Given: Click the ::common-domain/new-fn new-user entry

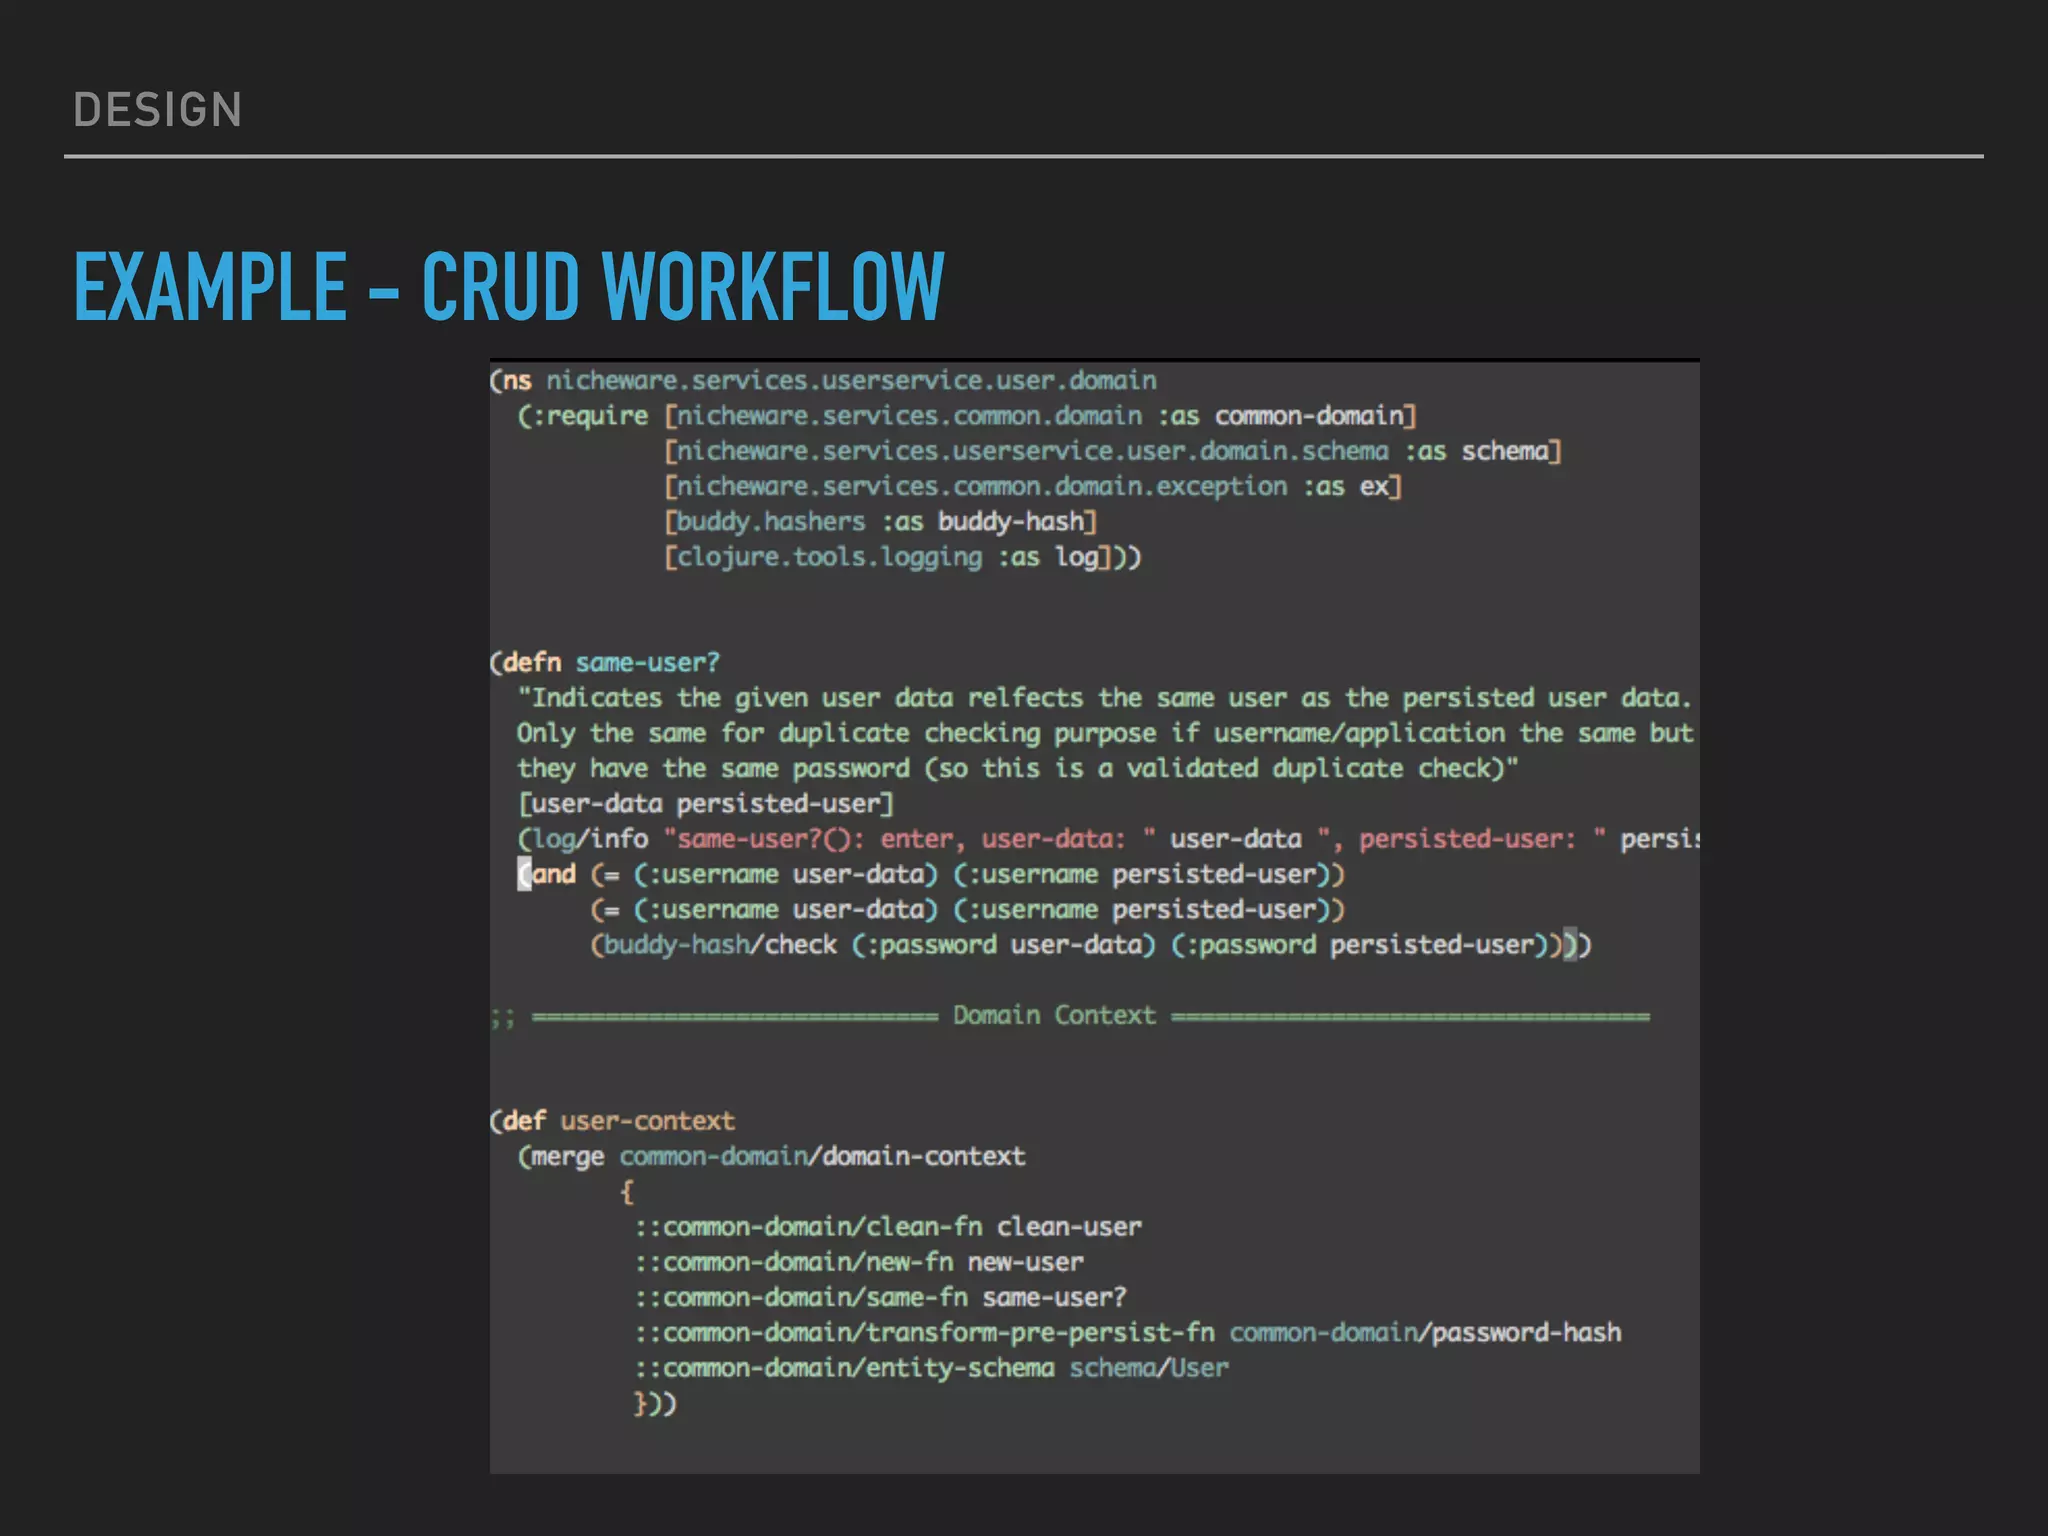Looking at the screenshot, I should click(x=859, y=1262).
